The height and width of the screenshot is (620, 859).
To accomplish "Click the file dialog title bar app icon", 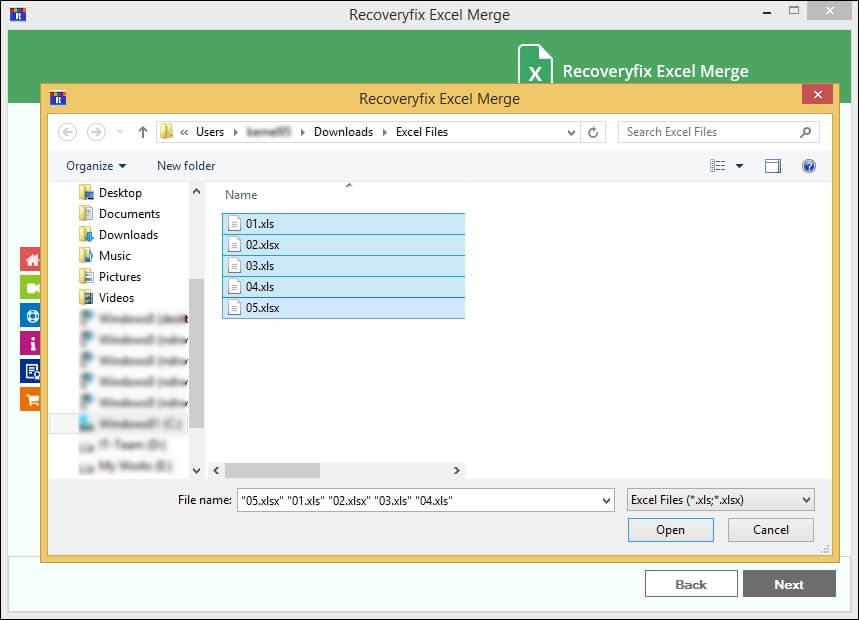I will 58,99.
